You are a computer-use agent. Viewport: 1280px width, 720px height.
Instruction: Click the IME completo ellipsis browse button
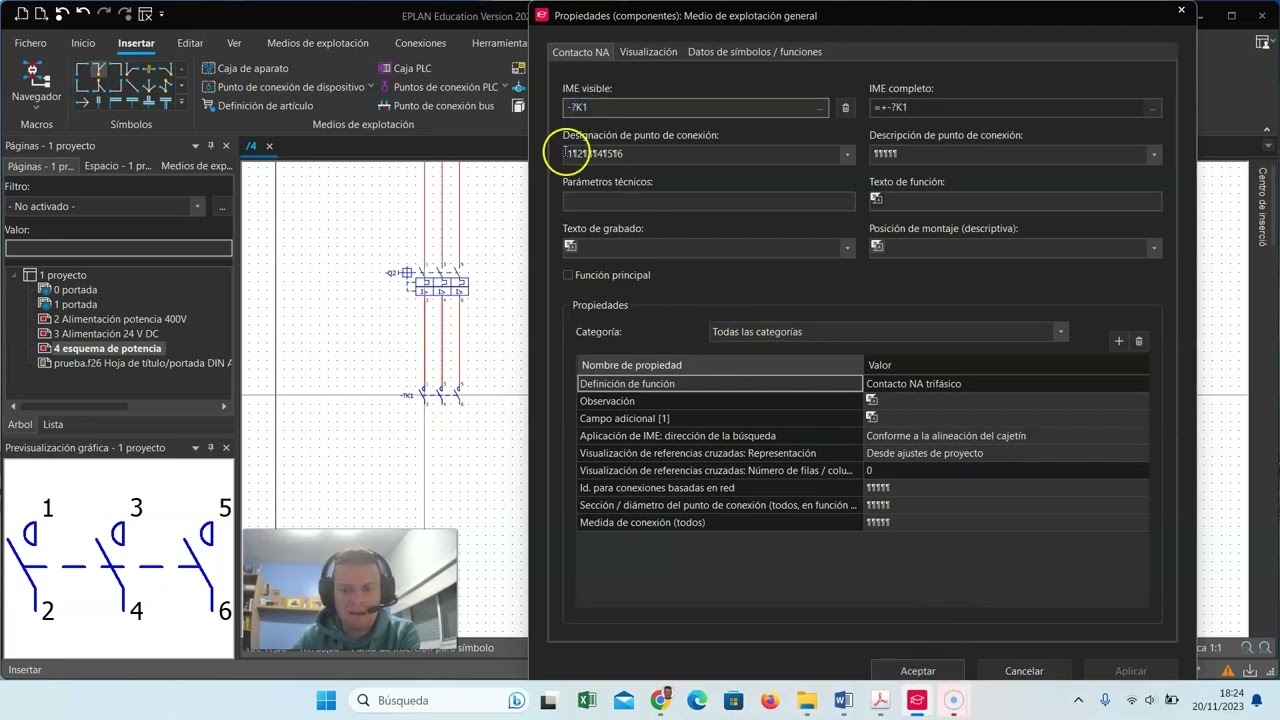click(1153, 107)
